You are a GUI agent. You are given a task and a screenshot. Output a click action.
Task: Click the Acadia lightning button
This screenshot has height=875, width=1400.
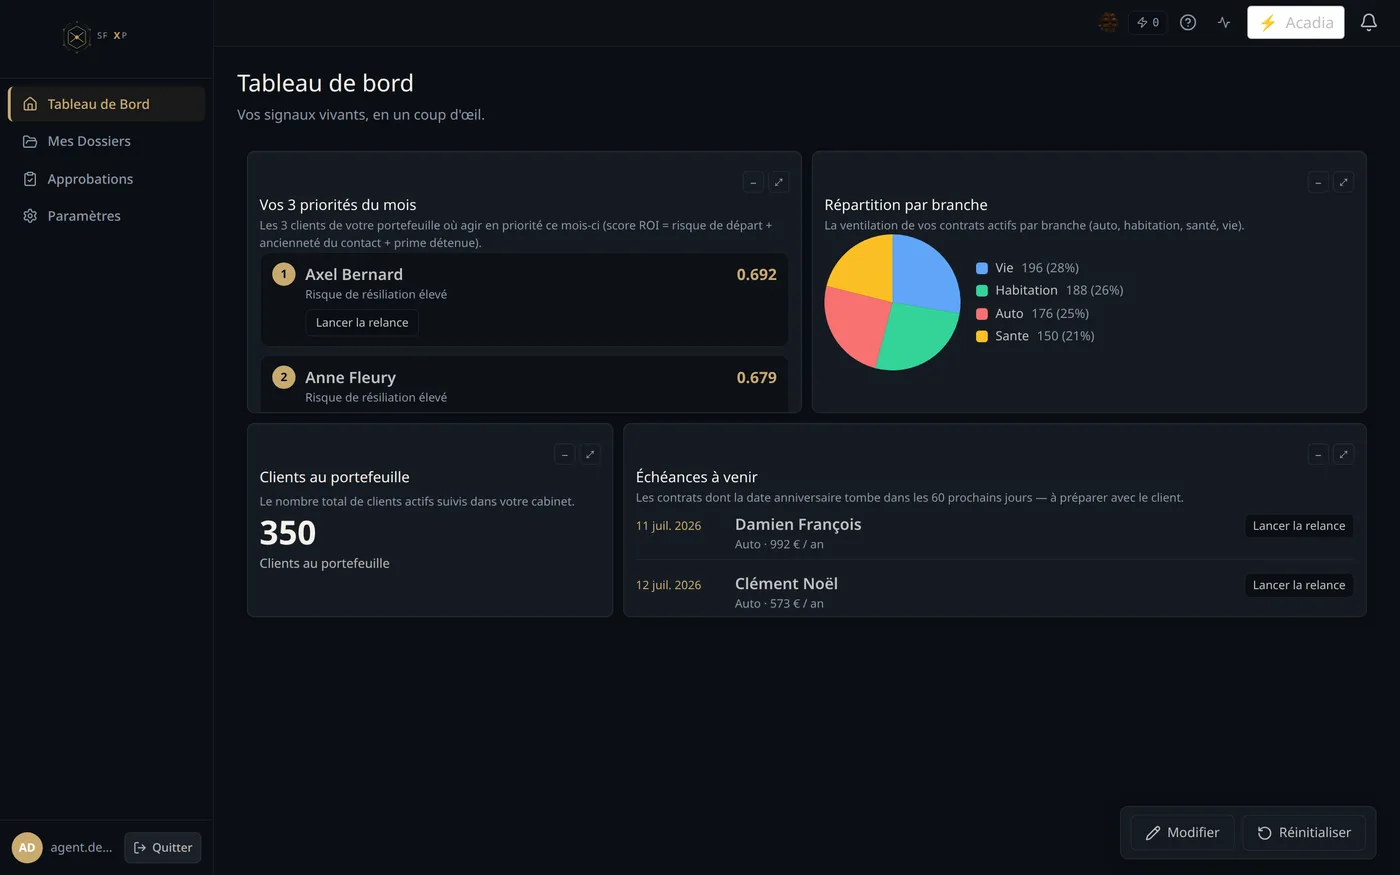coord(1295,22)
